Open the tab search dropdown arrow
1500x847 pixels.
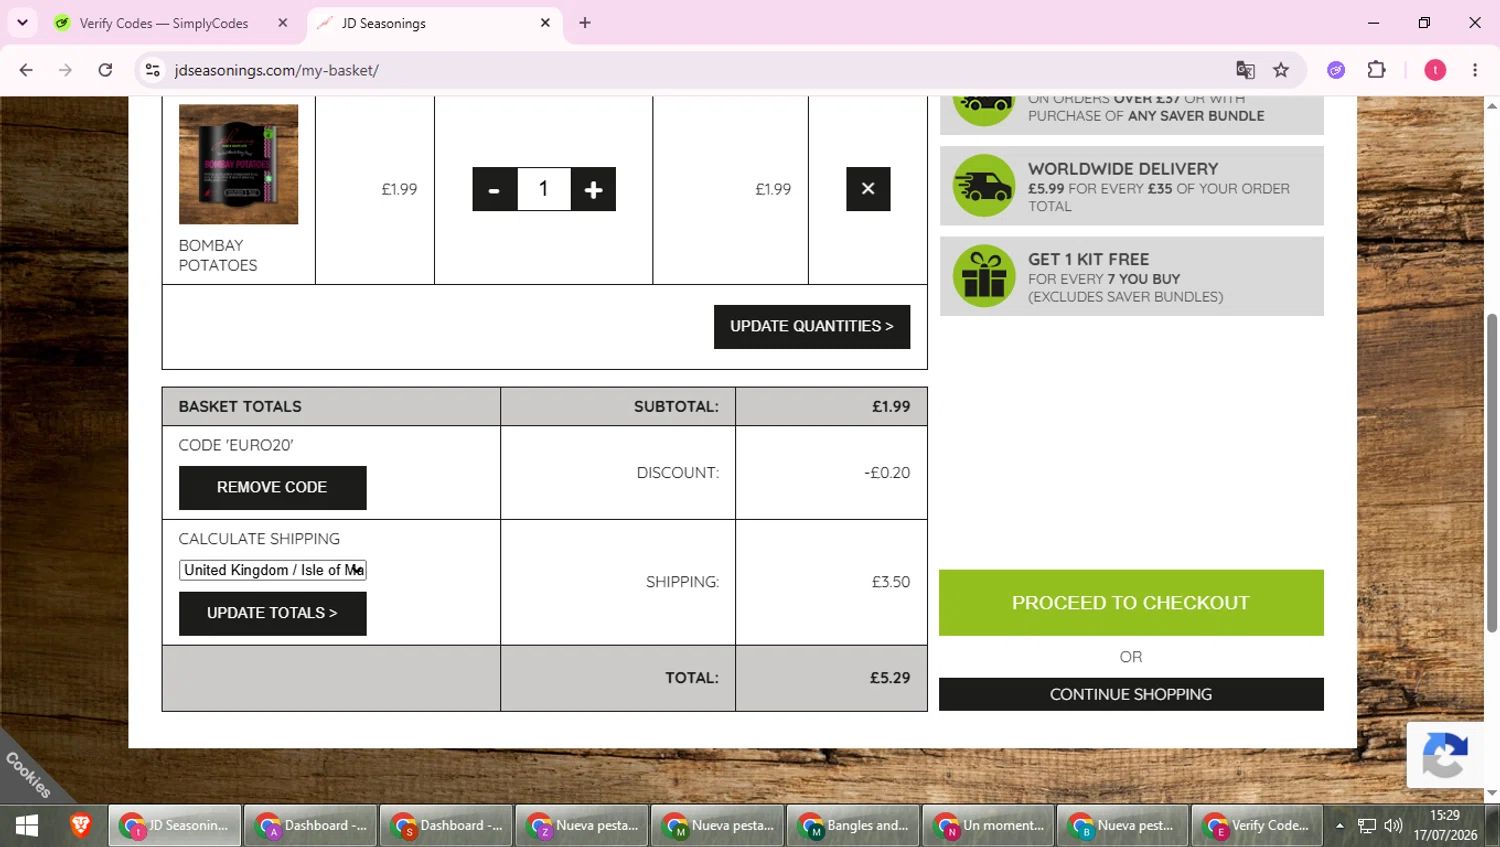tap(22, 23)
